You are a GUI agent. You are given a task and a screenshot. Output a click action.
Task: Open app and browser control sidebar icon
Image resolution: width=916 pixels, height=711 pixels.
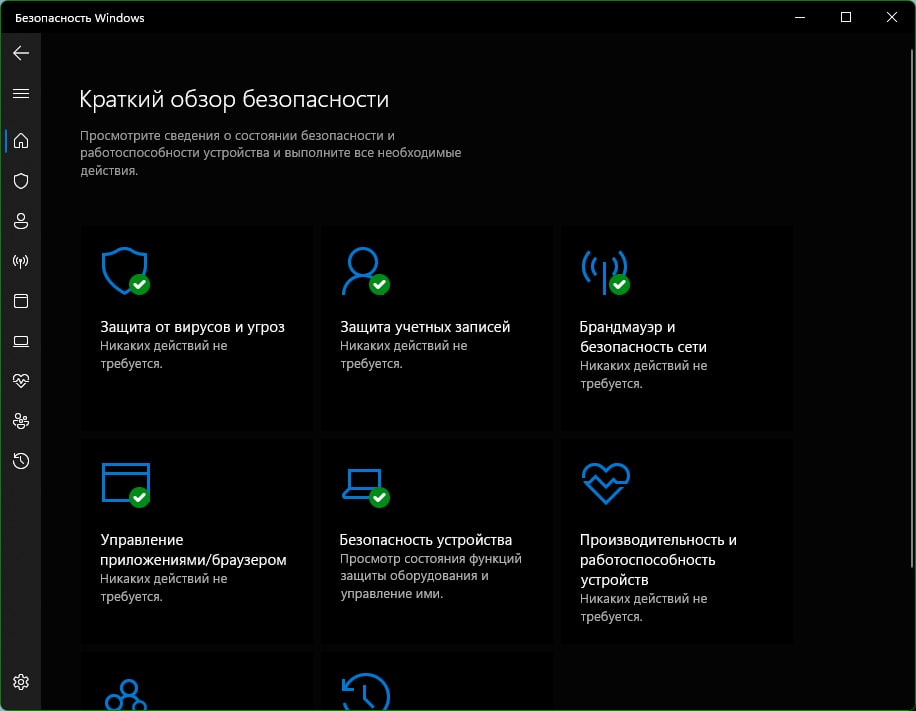pyautogui.click(x=21, y=301)
